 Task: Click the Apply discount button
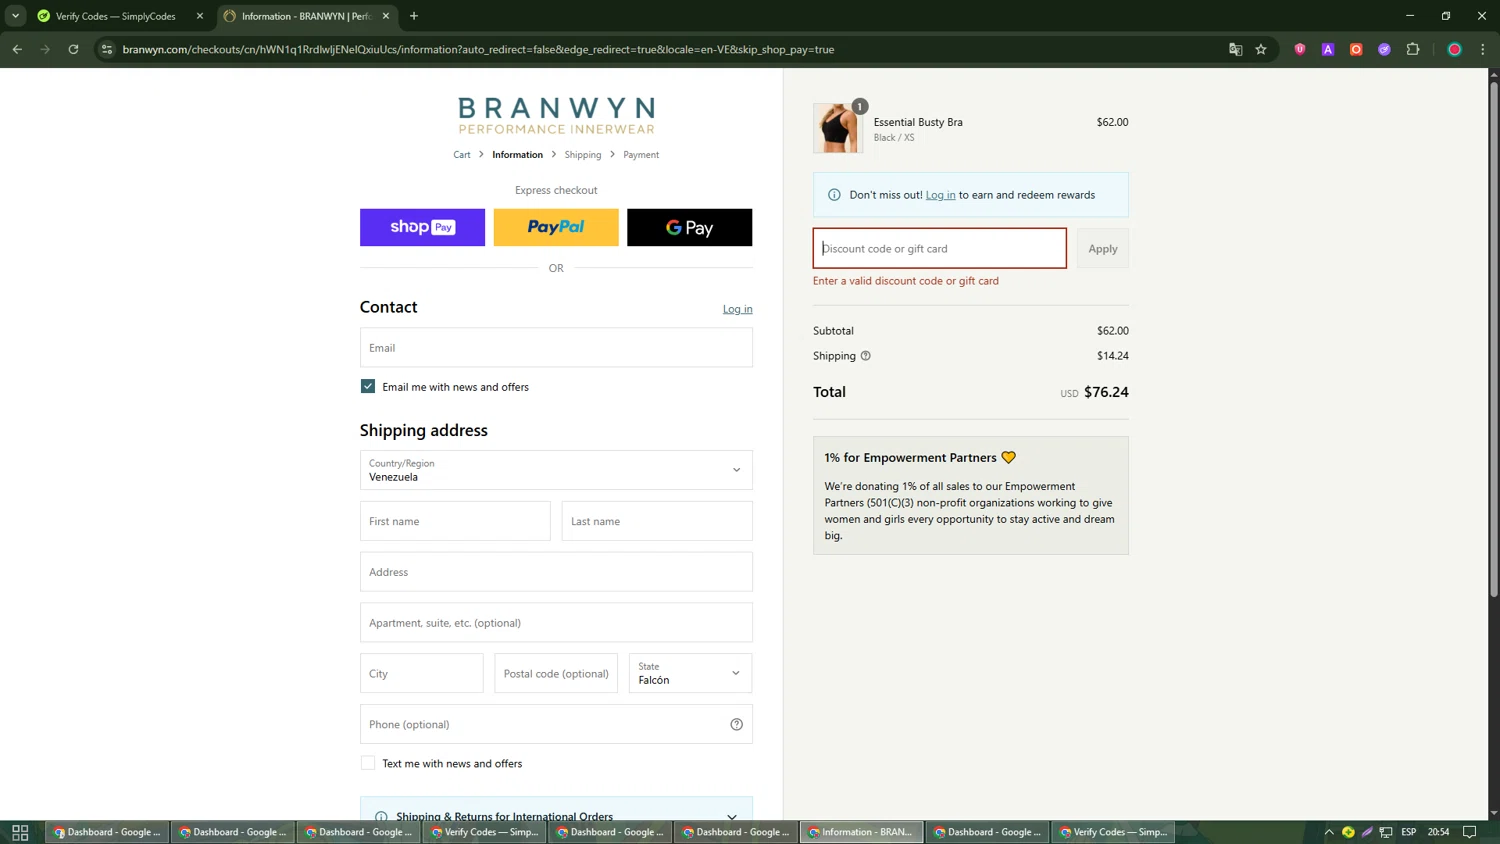(1103, 248)
